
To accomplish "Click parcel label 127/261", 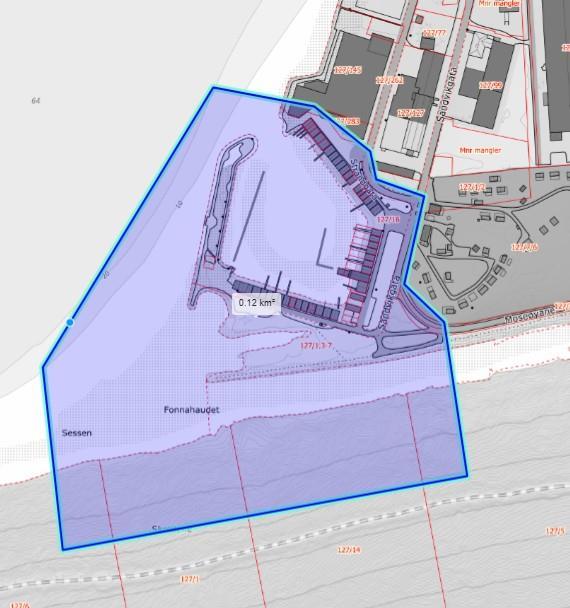I will pos(390,80).
